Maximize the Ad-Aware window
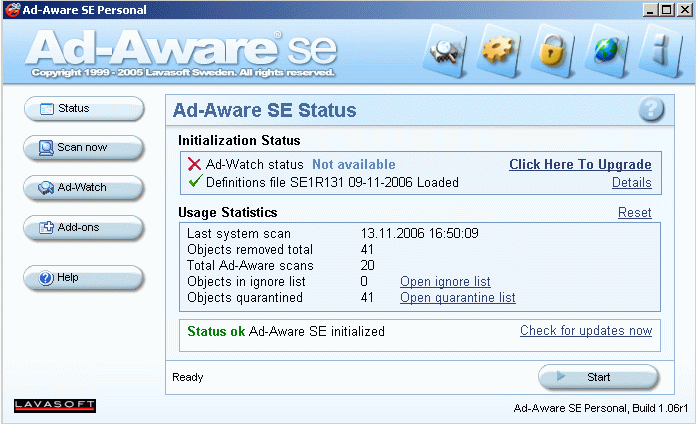 (667, 10)
